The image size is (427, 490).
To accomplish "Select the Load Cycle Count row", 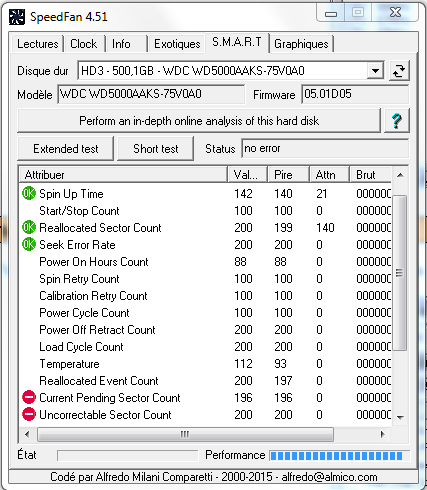I will (x=206, y=347).
